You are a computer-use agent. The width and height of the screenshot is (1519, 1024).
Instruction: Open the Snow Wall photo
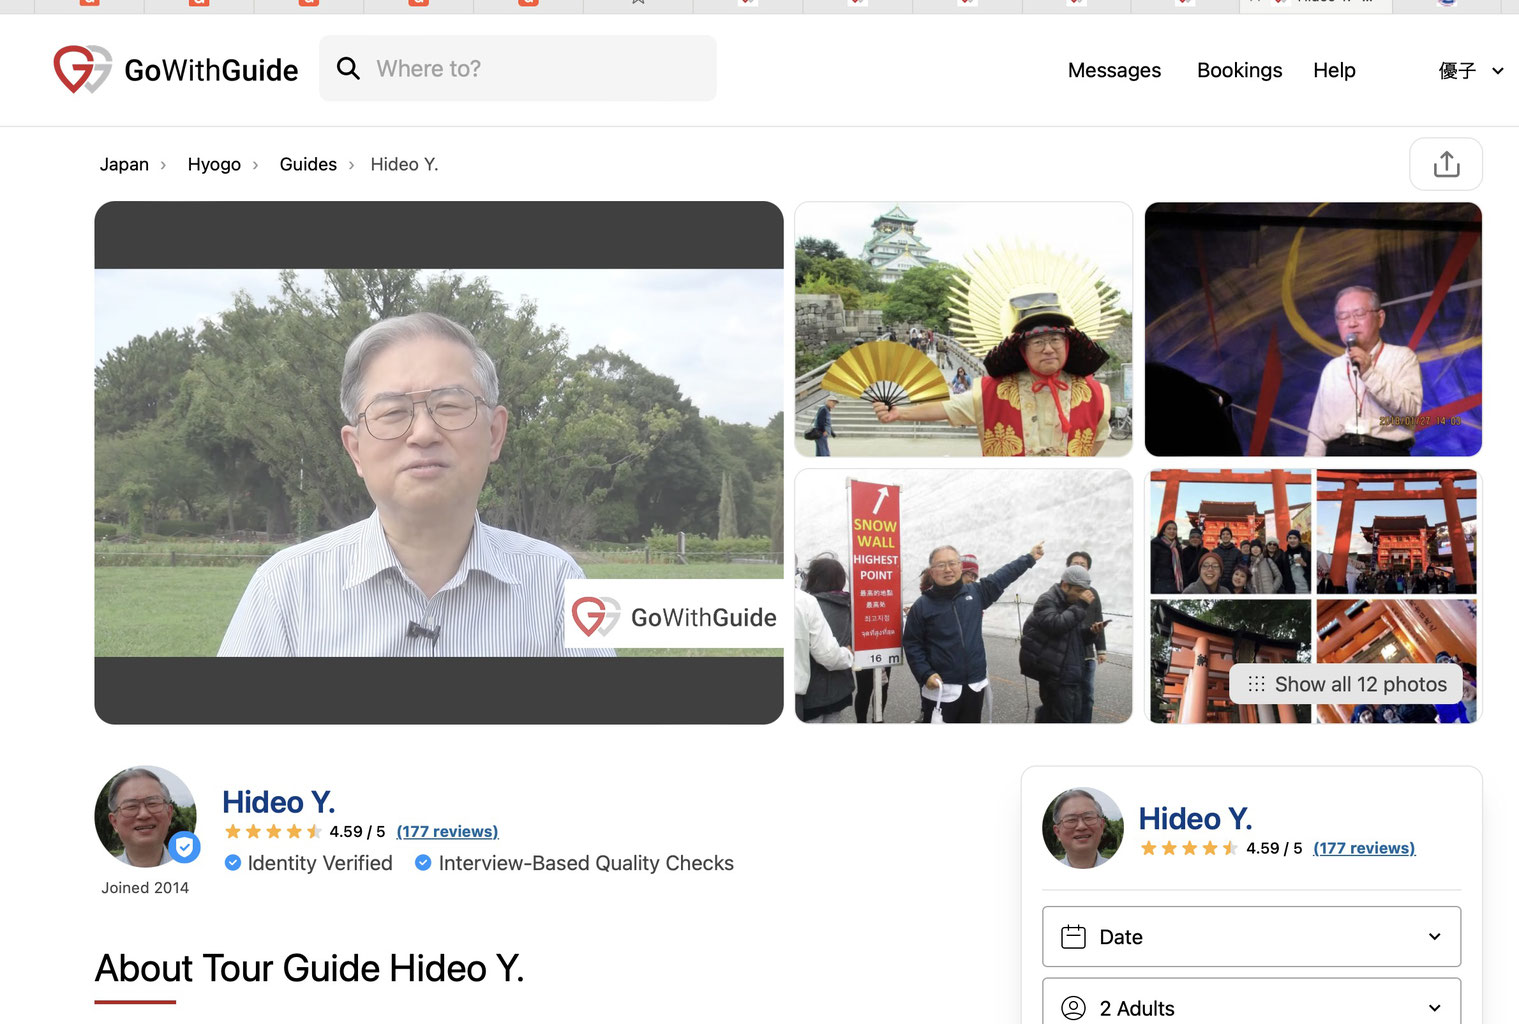[963, 596]
